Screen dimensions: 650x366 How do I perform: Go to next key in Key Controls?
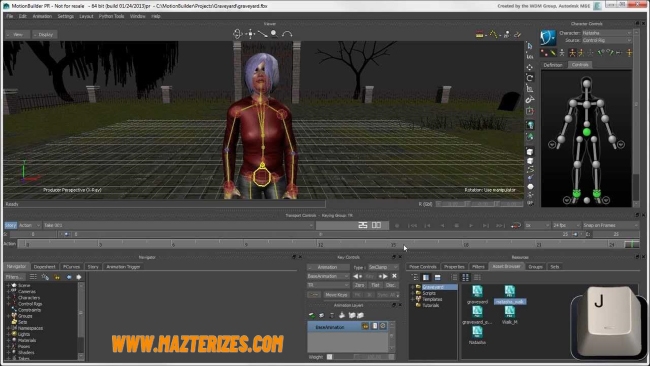[383, 276]
